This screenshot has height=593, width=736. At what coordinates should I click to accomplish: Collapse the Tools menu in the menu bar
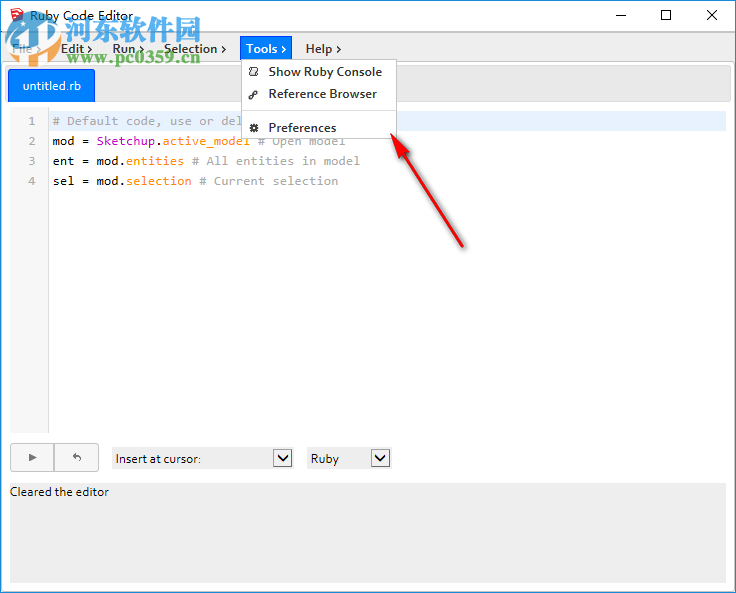point(266,48)
